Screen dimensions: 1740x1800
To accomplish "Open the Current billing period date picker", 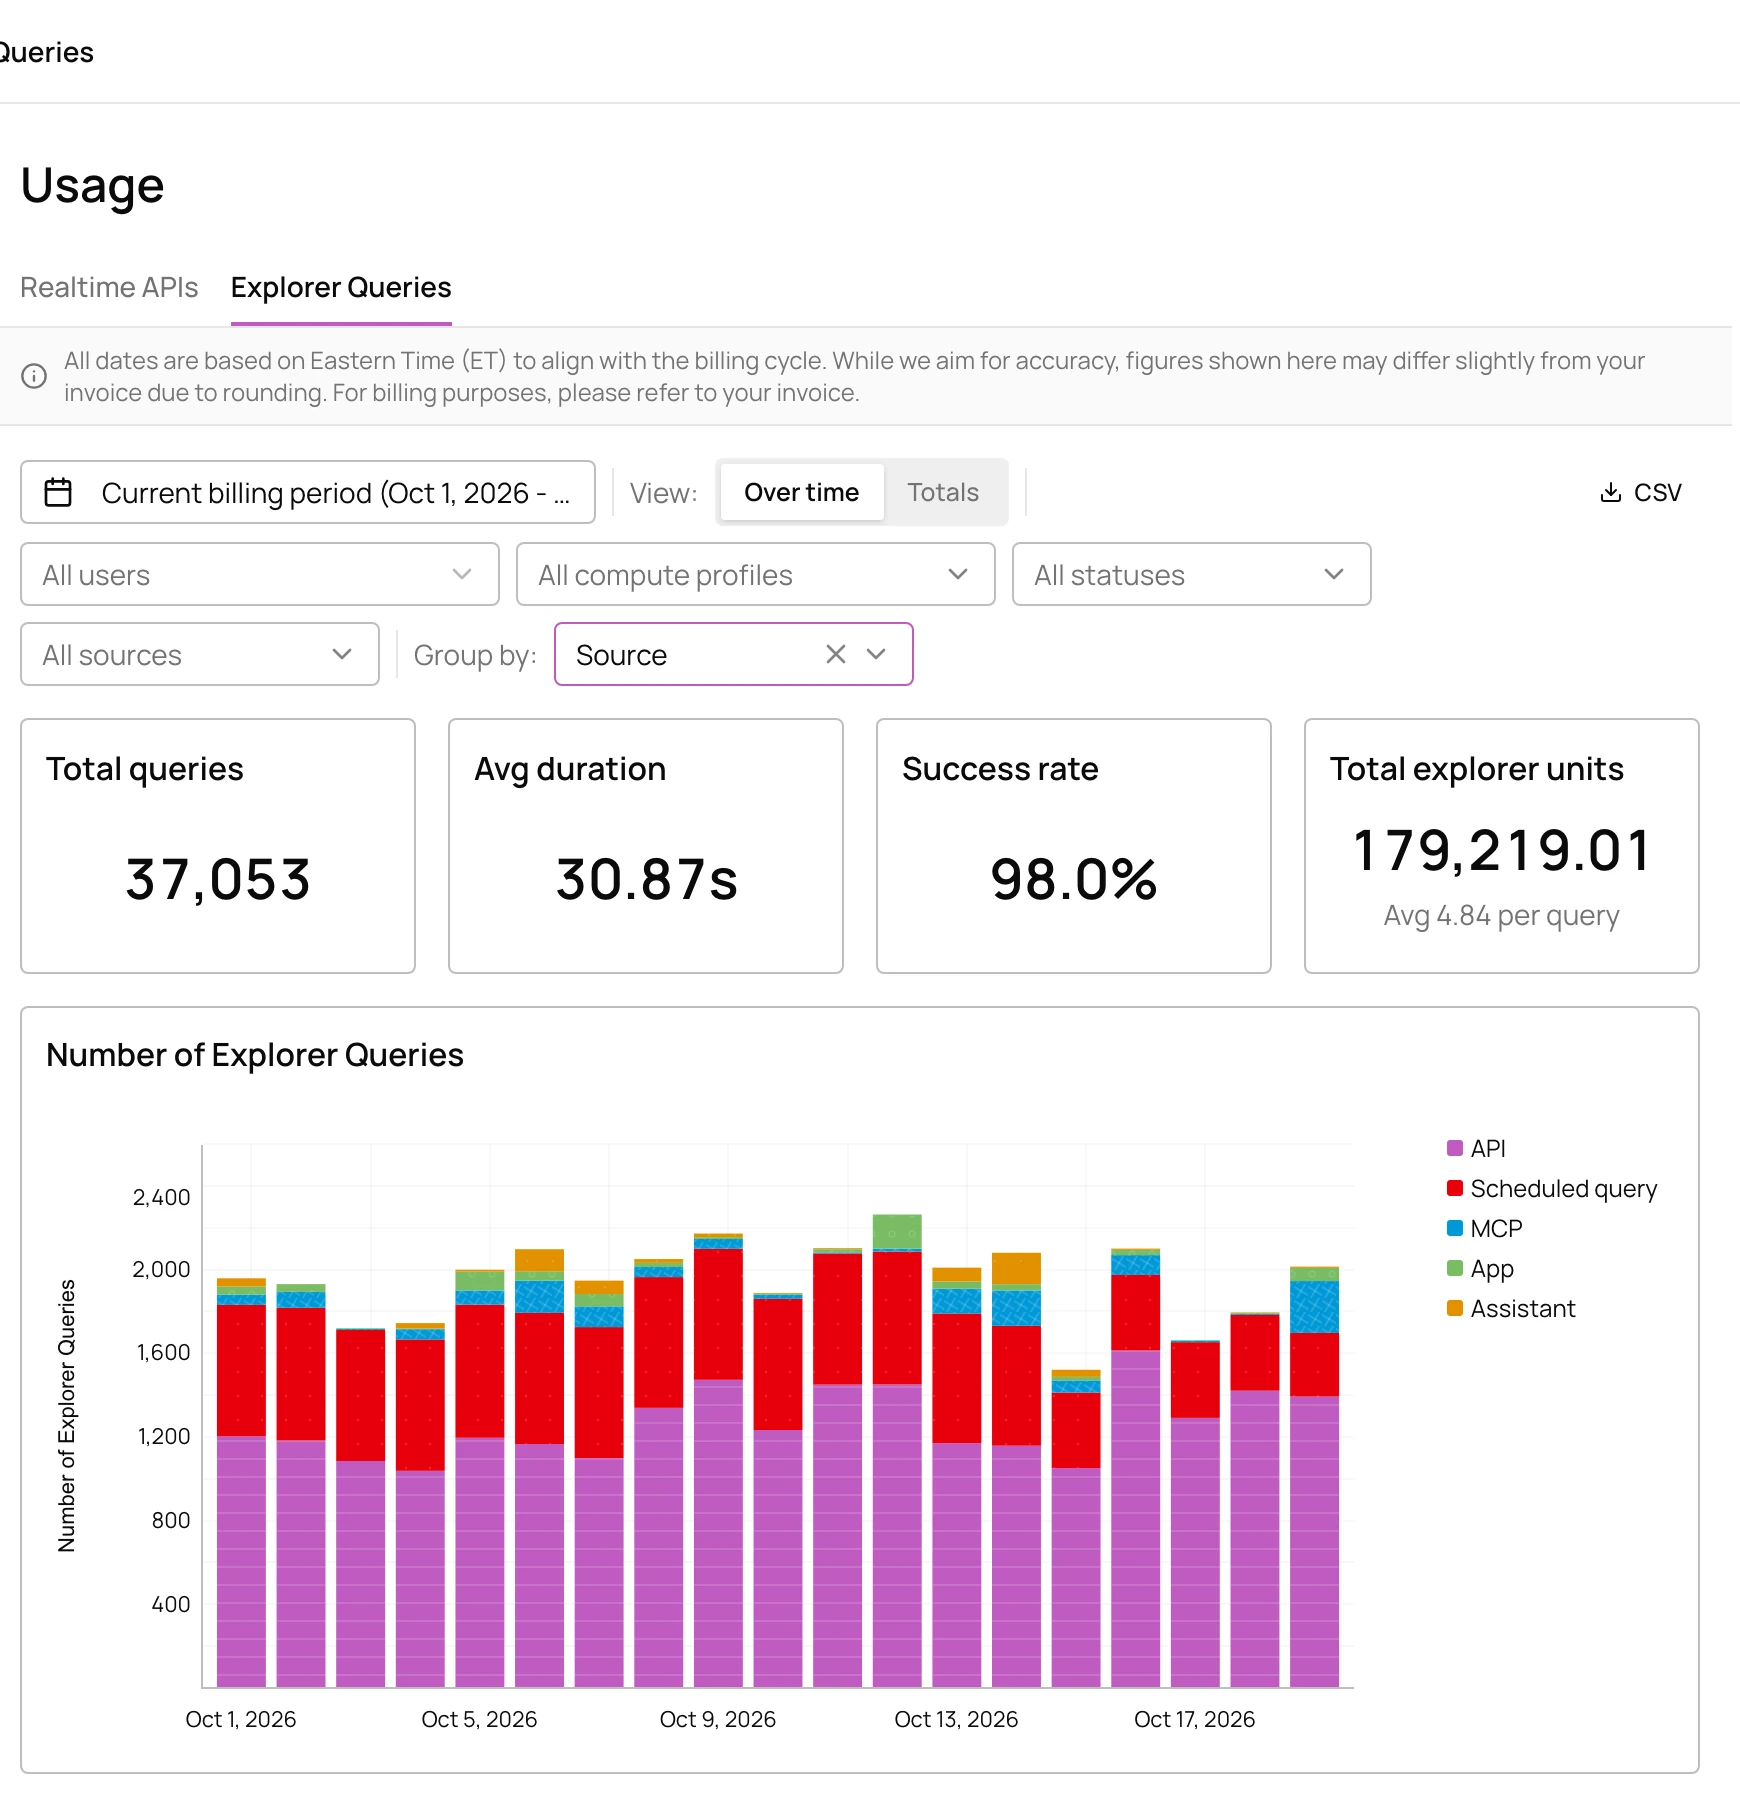I will click(308, 492).
